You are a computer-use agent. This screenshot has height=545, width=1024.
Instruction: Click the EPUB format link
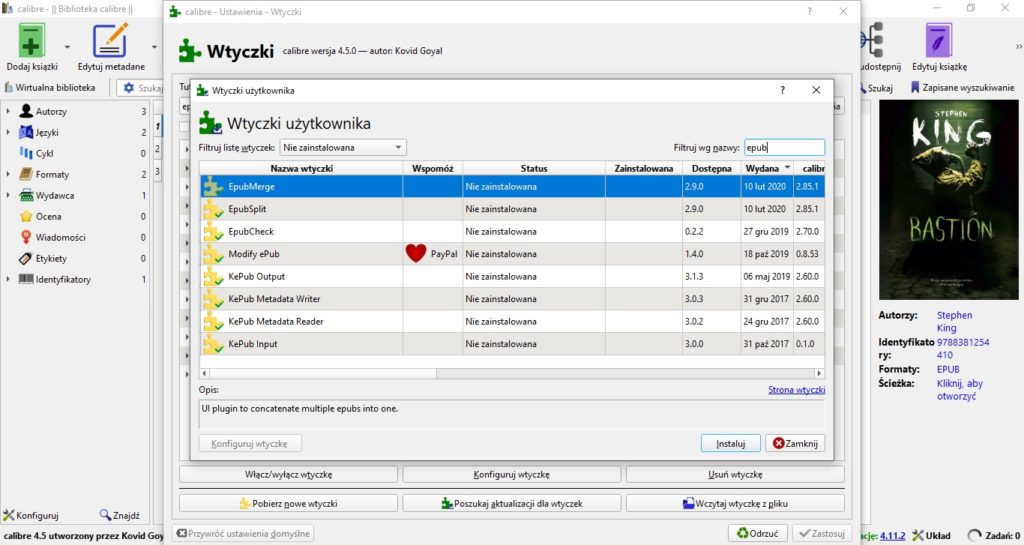(x=948, y=369)
